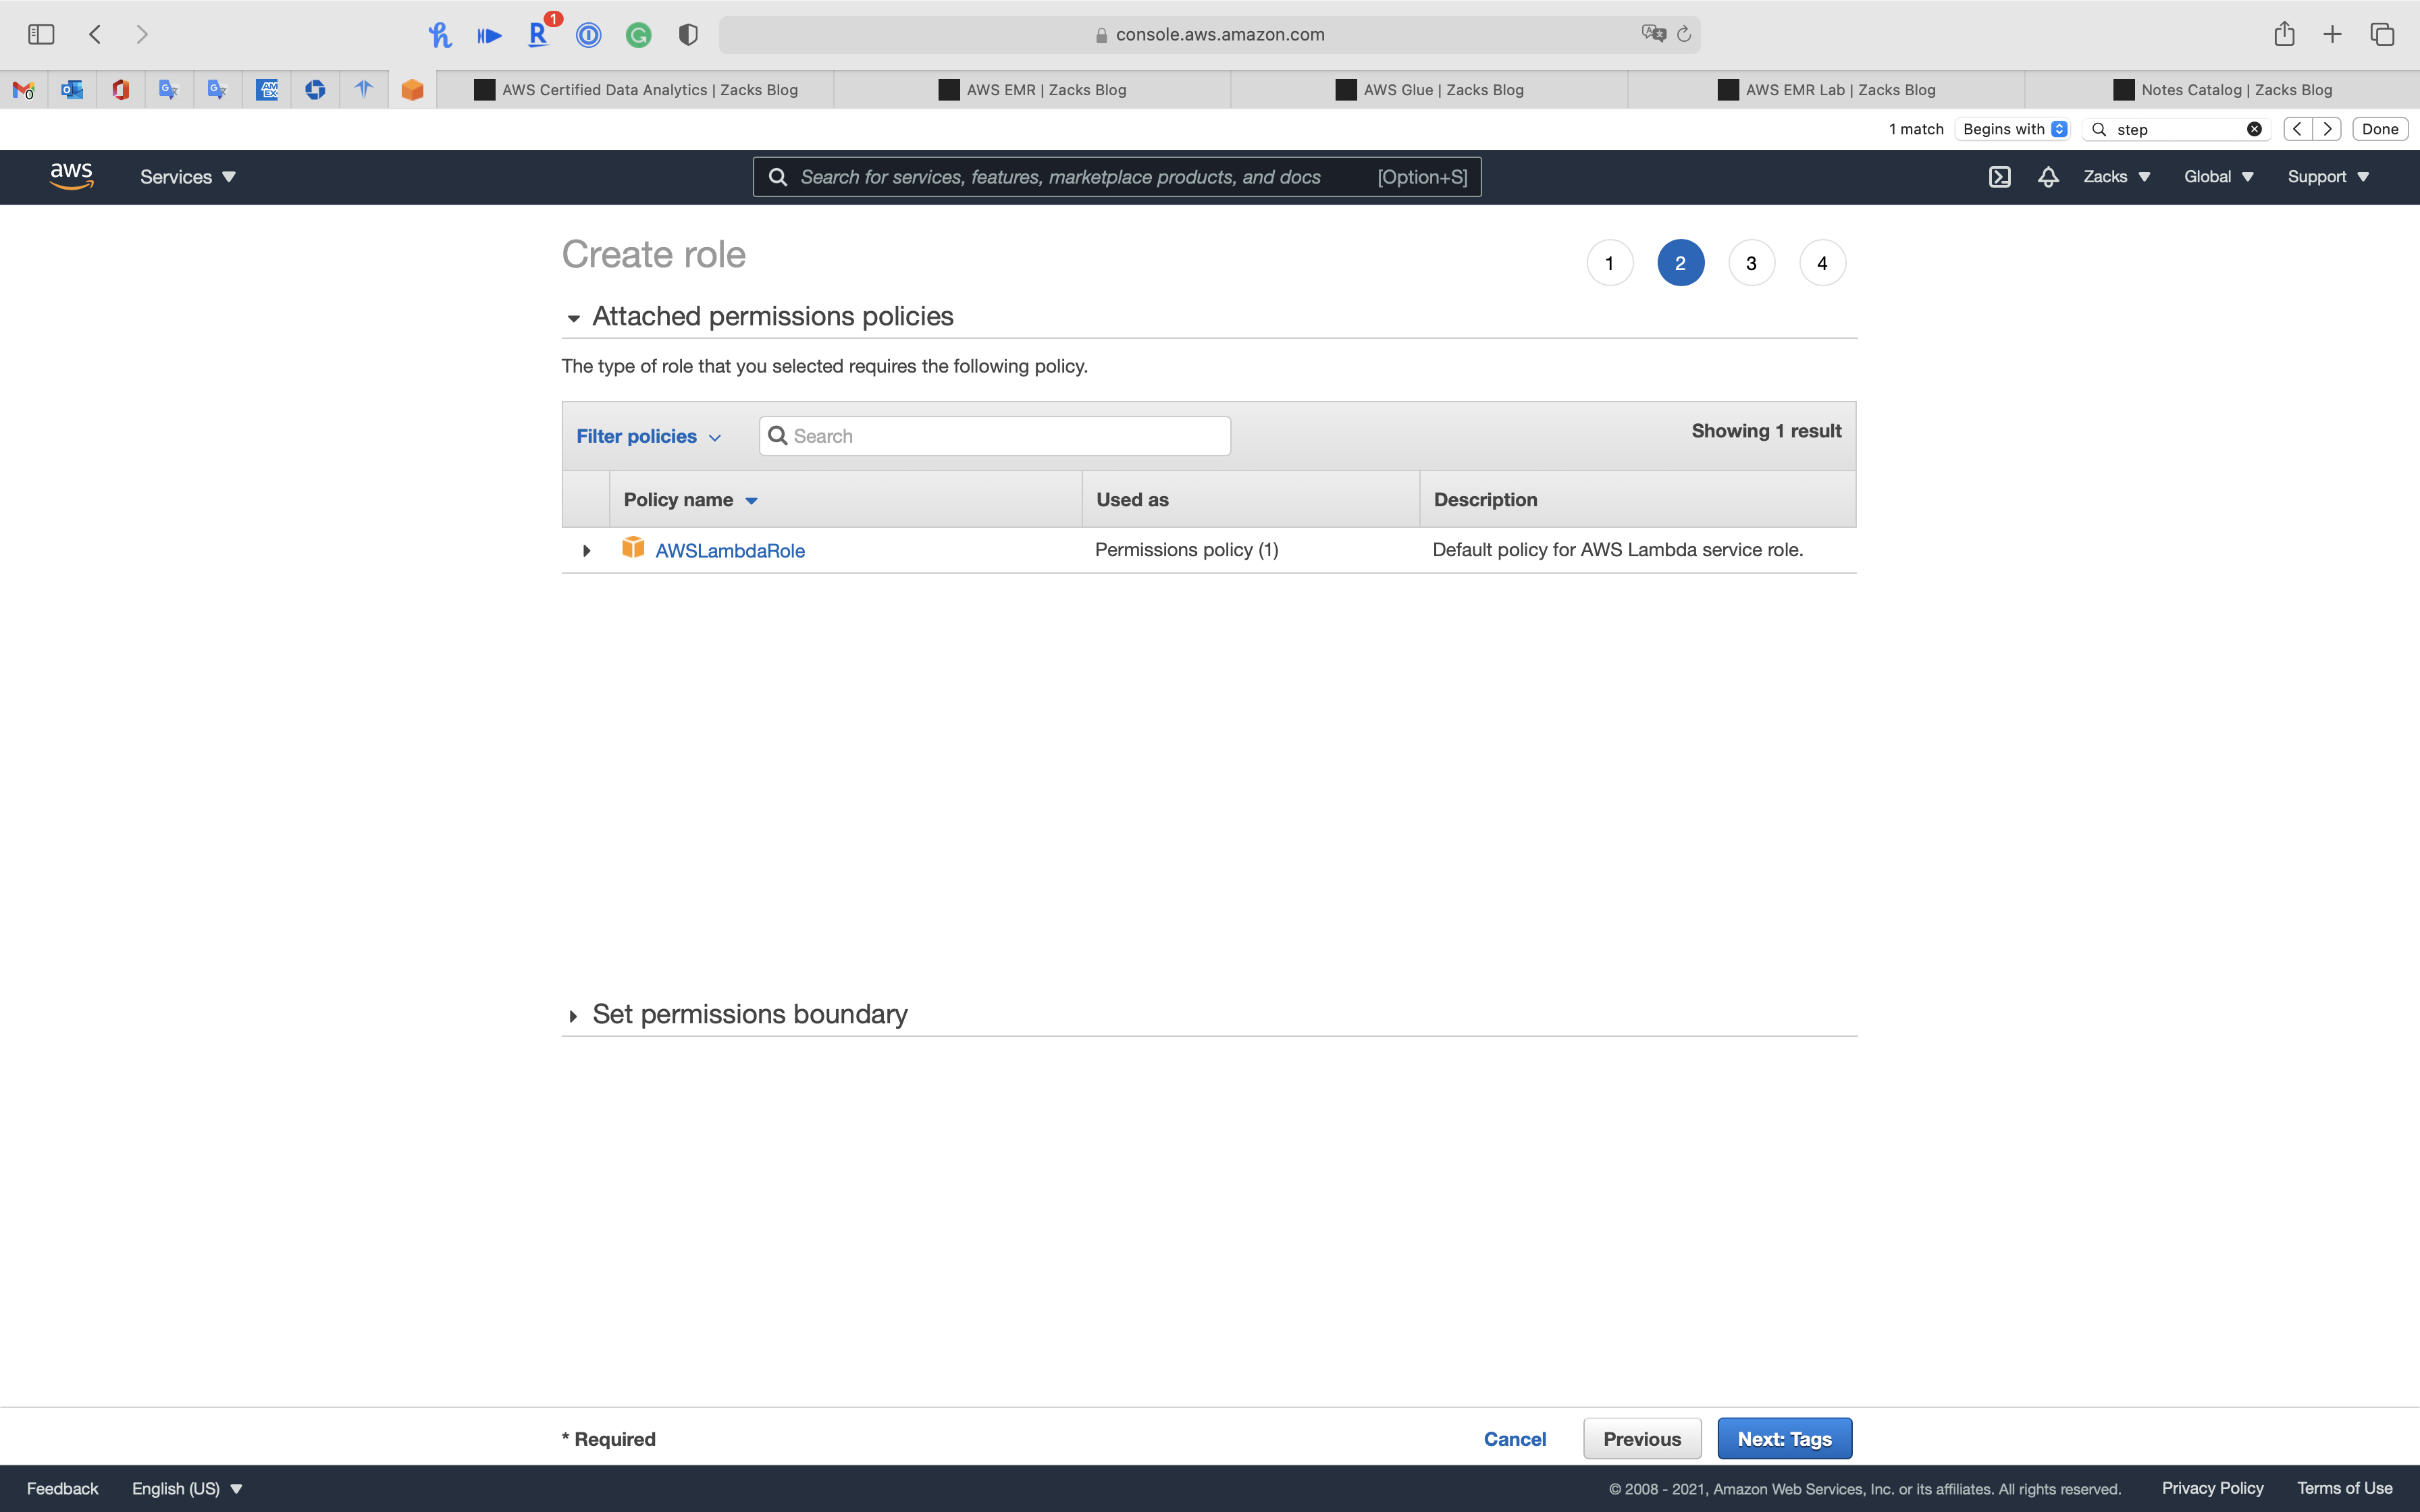Click the notifications bell icon
The height and width of the screenshot is (1512, 2420).
pyautogui.click(x=2048, y=177)
